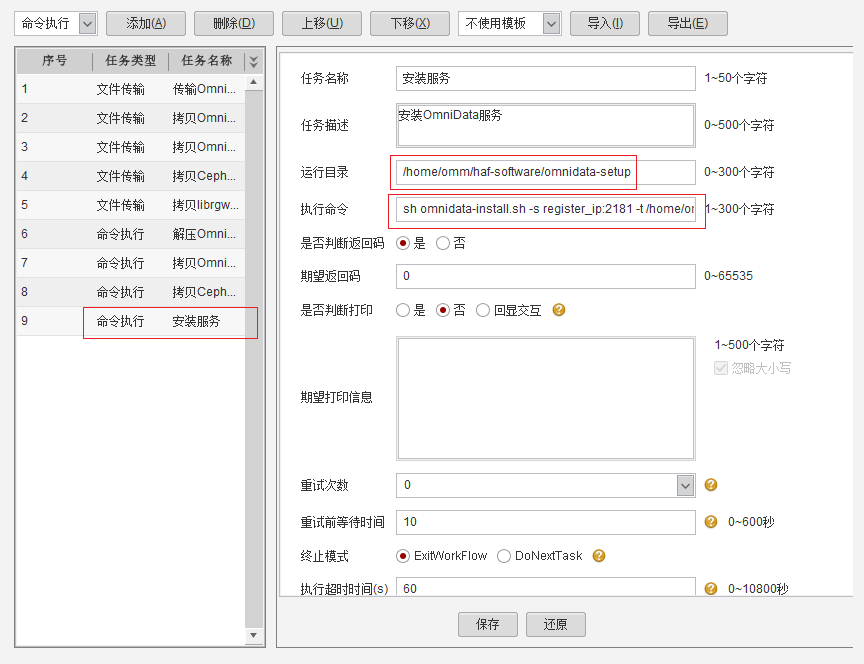Screen dimensions: 864x664
Task: Open 不使用模板 template dropdown
Action: [552, 24]
